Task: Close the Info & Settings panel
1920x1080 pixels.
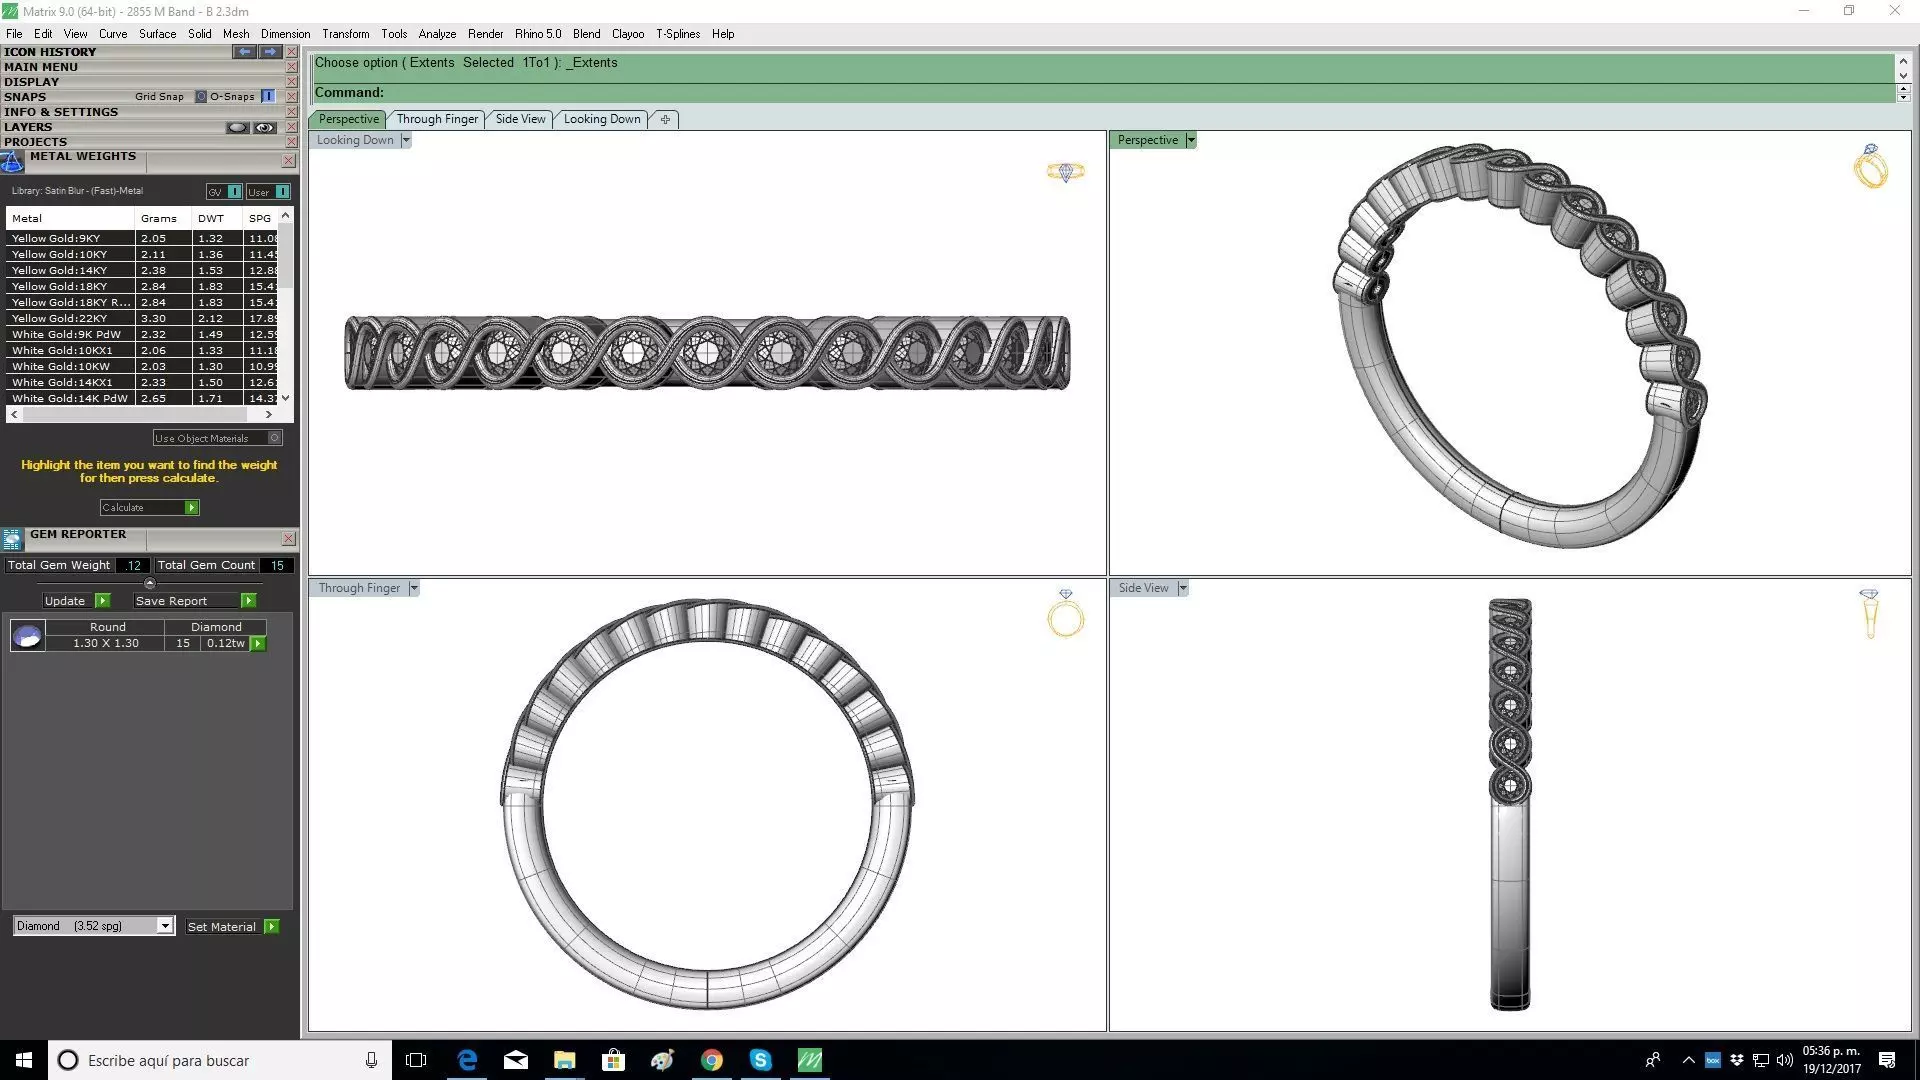Action: (291, 112)
